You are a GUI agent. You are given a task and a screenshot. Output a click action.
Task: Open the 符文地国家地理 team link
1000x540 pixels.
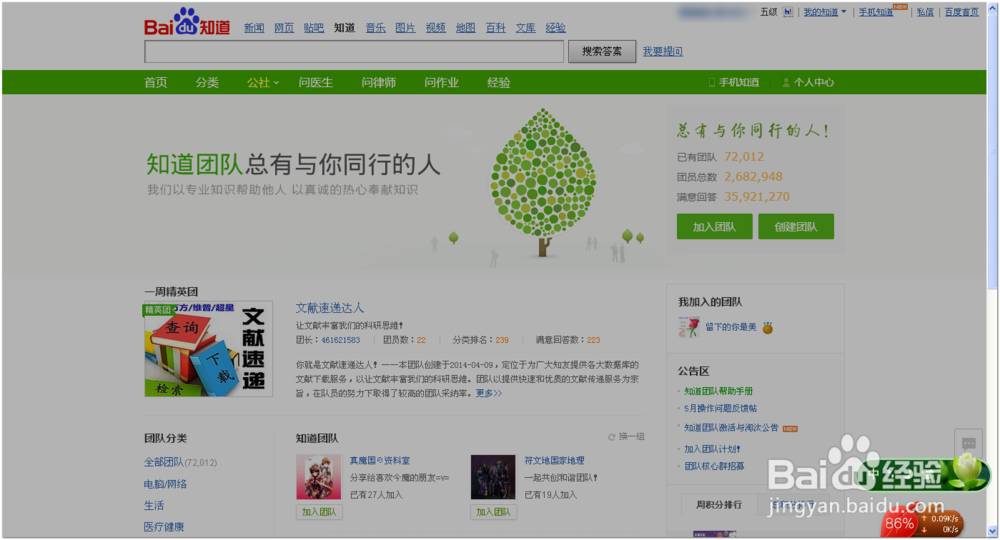click(x=554, y=460)
